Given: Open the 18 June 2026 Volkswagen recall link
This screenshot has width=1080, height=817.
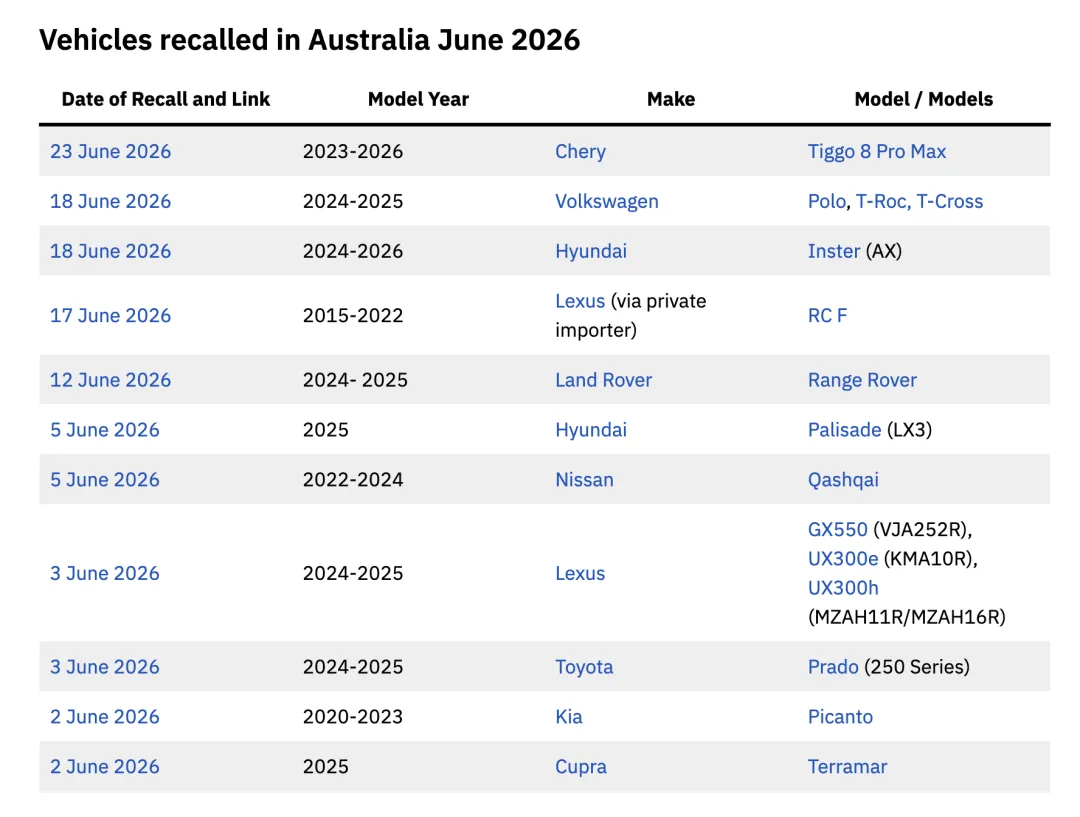Looking at the screenshot, I should pos(110,201).
